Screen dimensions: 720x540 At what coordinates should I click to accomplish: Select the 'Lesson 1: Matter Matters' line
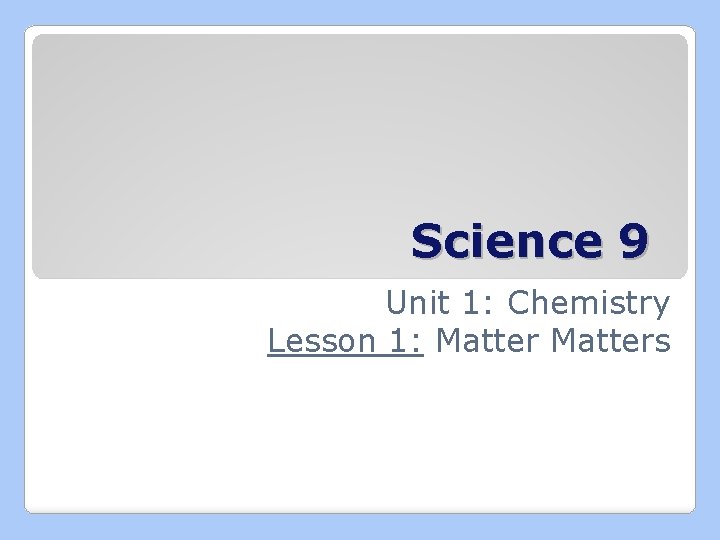click(x=469, y=341)
